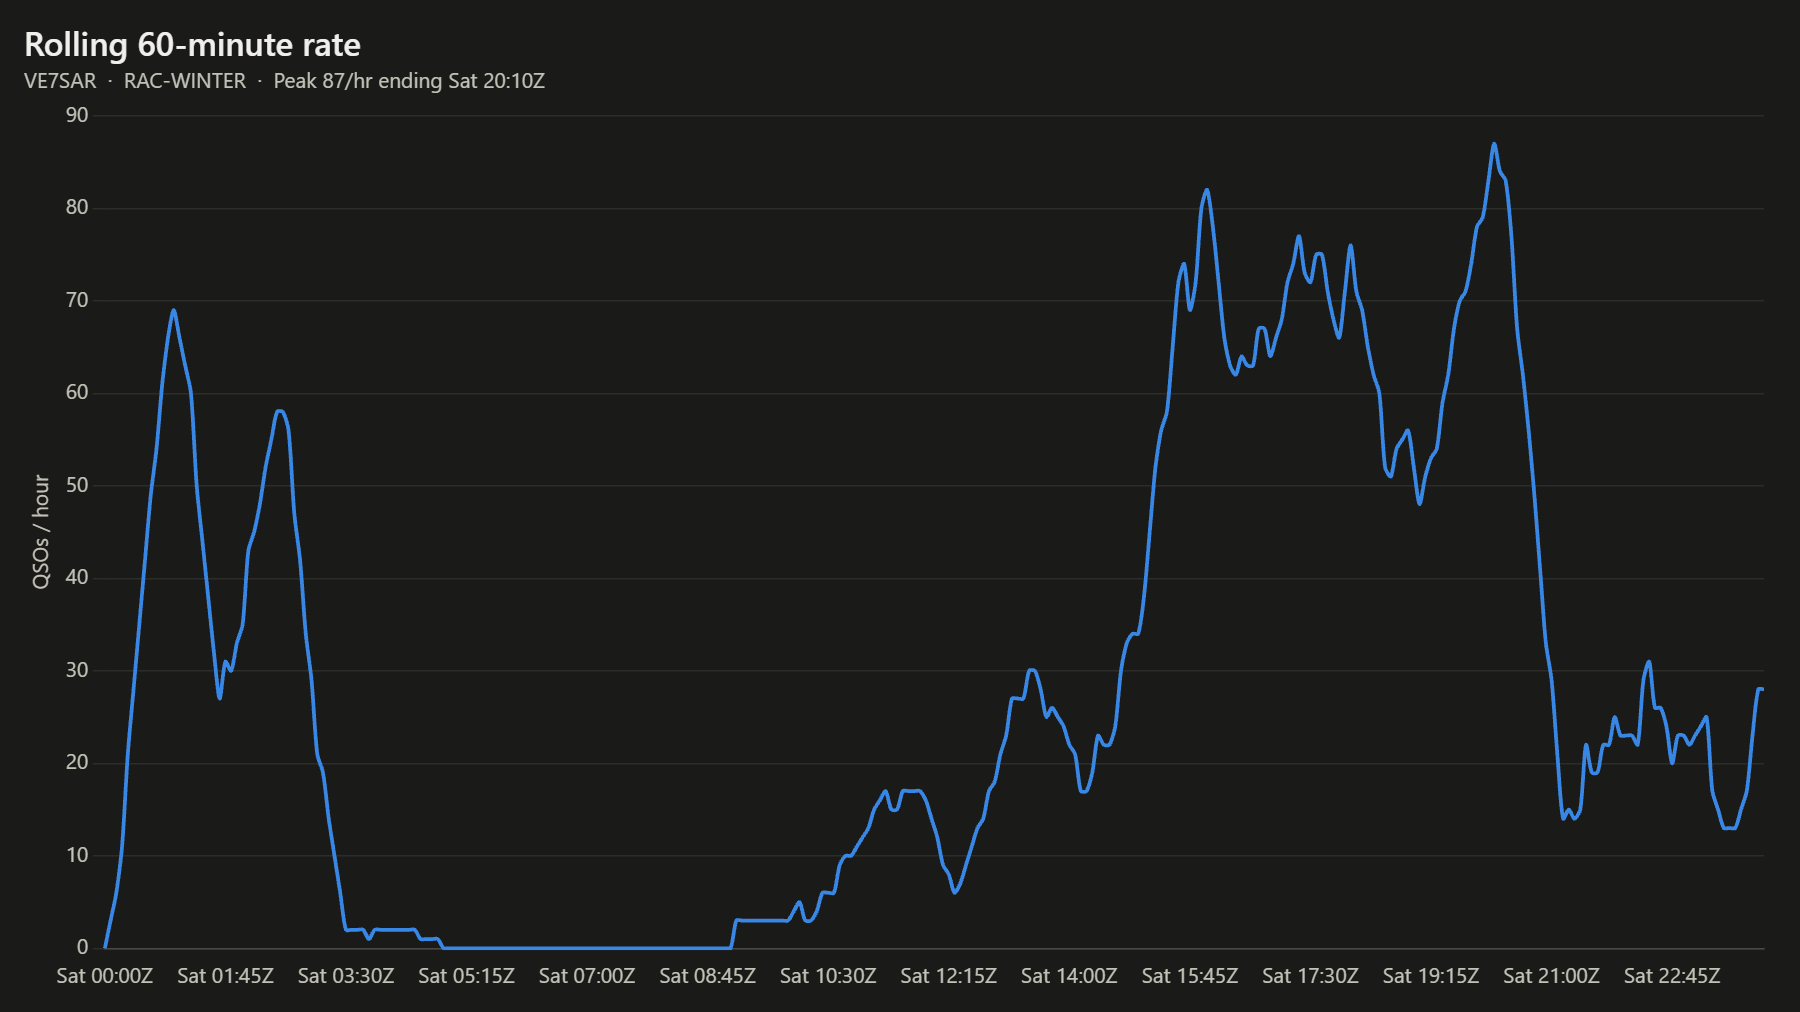Click the x-axis label 'Sat 12:15Z'
The width and height of the screenshot is (1800, 1012).
948,976
